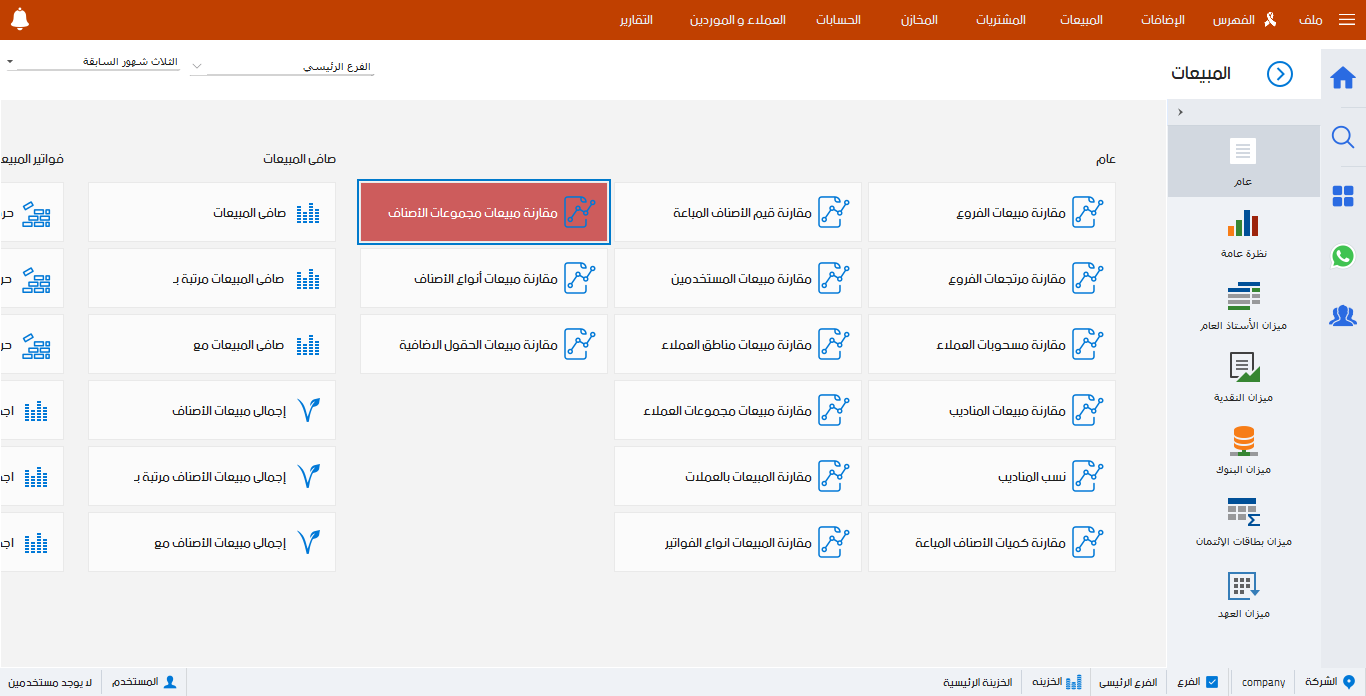
Task: Click the search icon on the right edge
Action: [x=1343, y=138]
